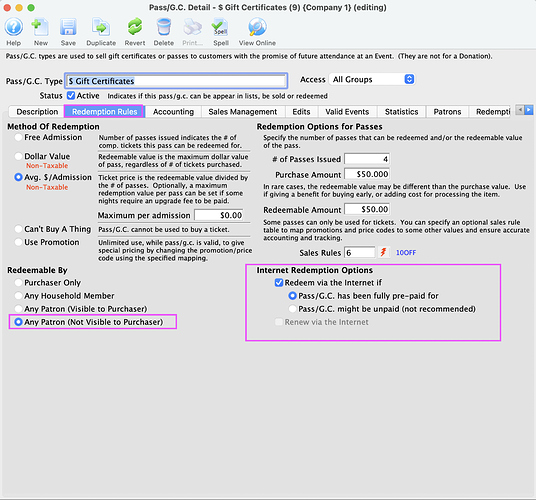Choose Purchaser Only redeemable option
Viewport: 536px width, 500px height.
tap(18, 283)
